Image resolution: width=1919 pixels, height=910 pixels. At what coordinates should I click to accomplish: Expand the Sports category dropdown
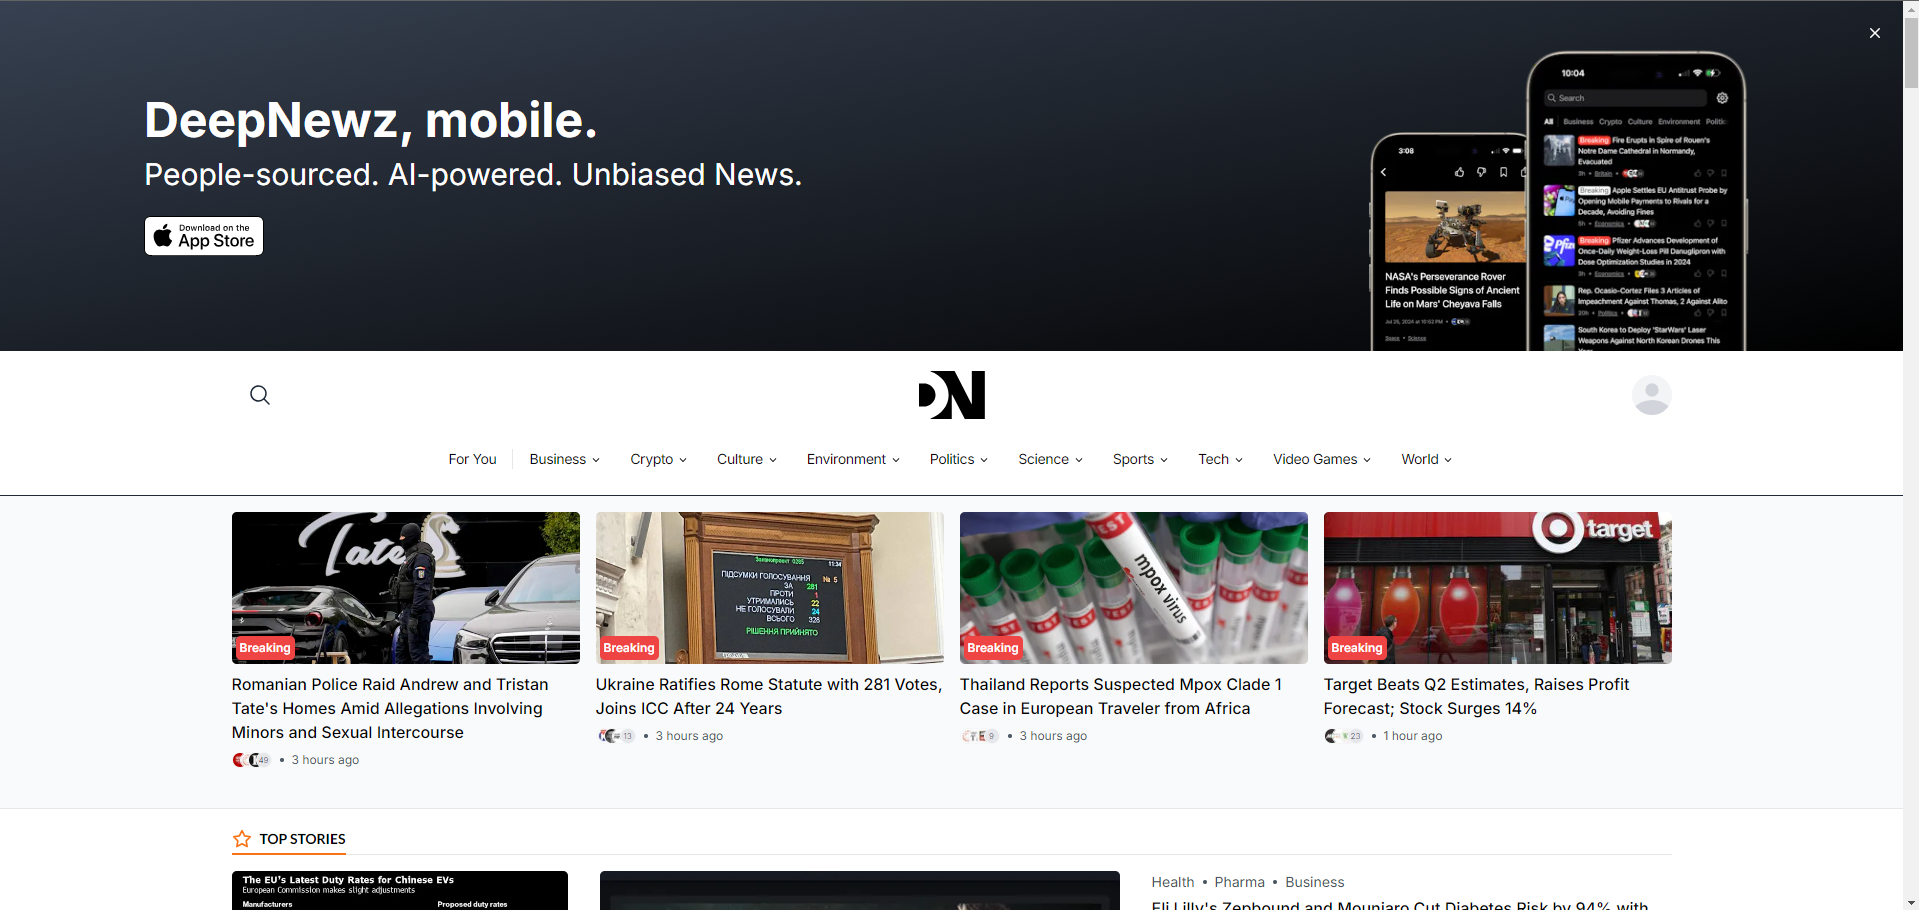[1140, 459]
